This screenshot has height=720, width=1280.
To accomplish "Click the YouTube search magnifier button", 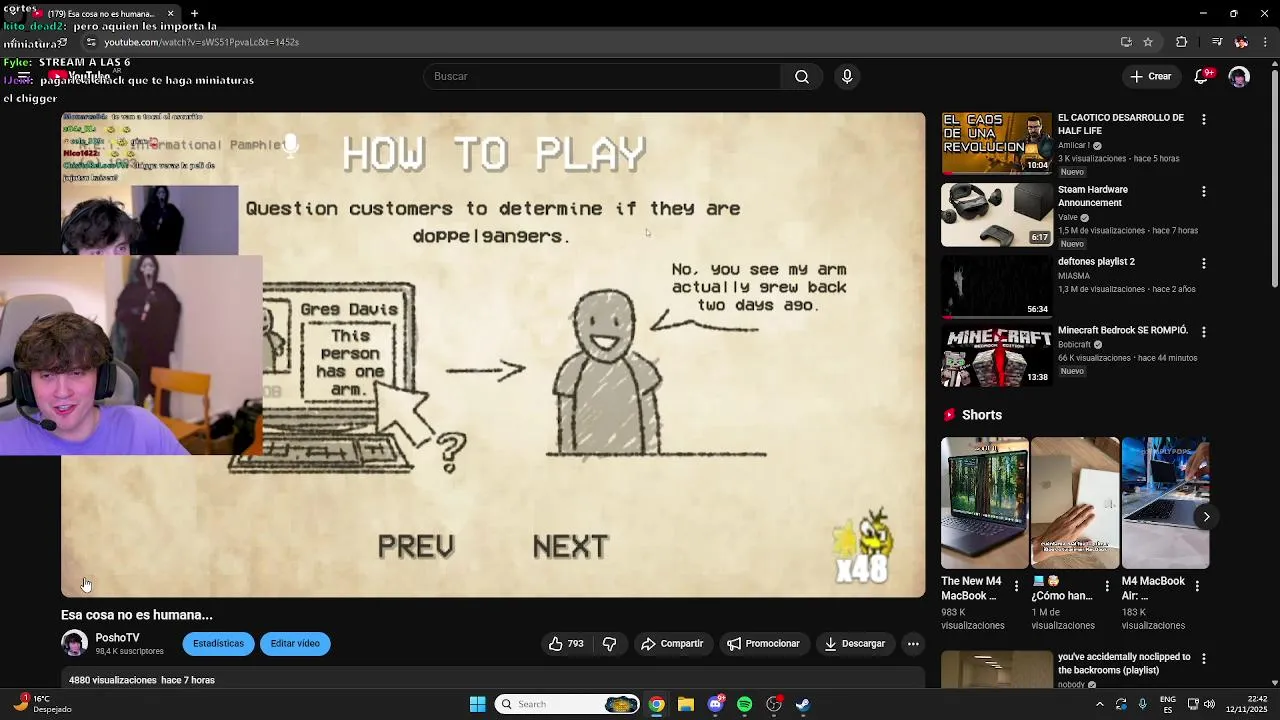I will 802,77.
